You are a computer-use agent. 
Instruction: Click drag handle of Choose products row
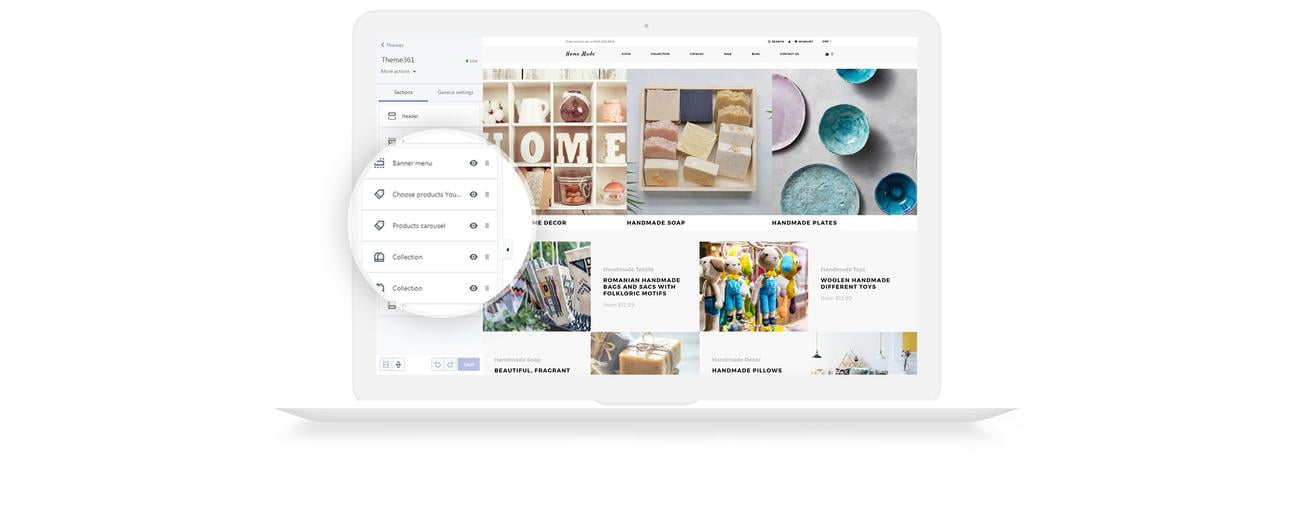pos(487,194)
